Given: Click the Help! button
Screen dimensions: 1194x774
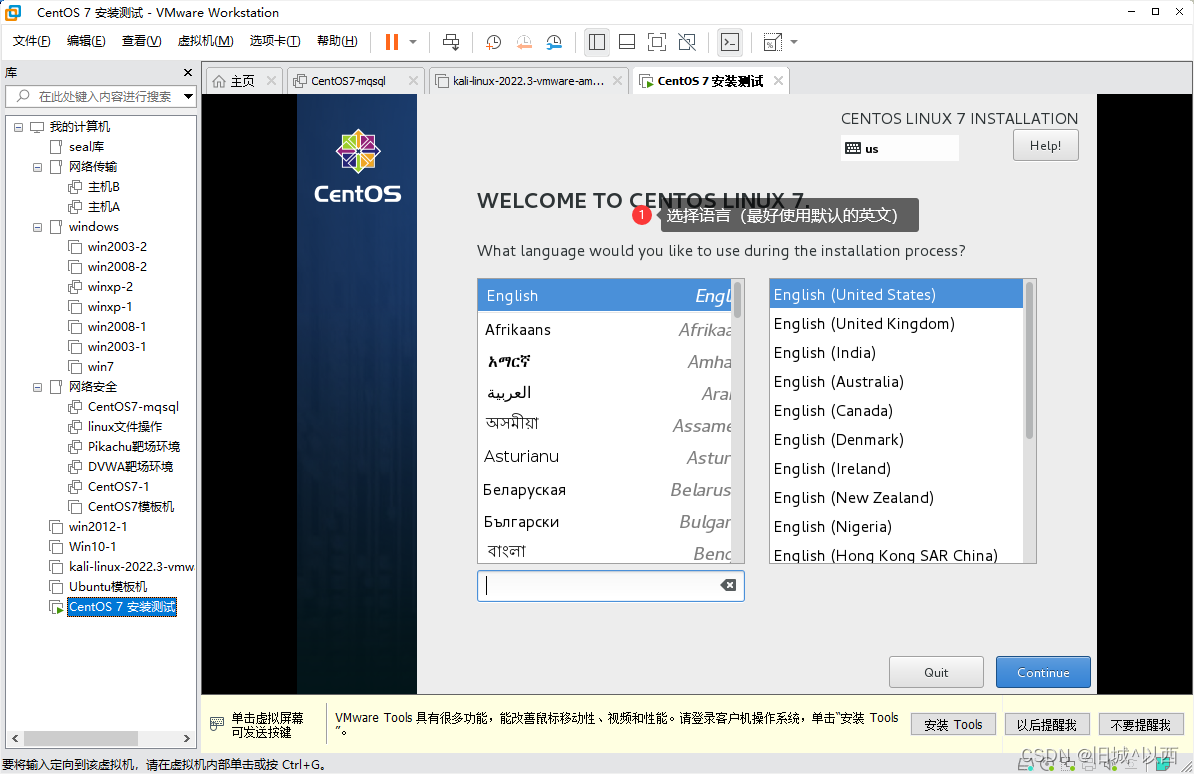Looking at the screenshot, I should pos(1046,146).
